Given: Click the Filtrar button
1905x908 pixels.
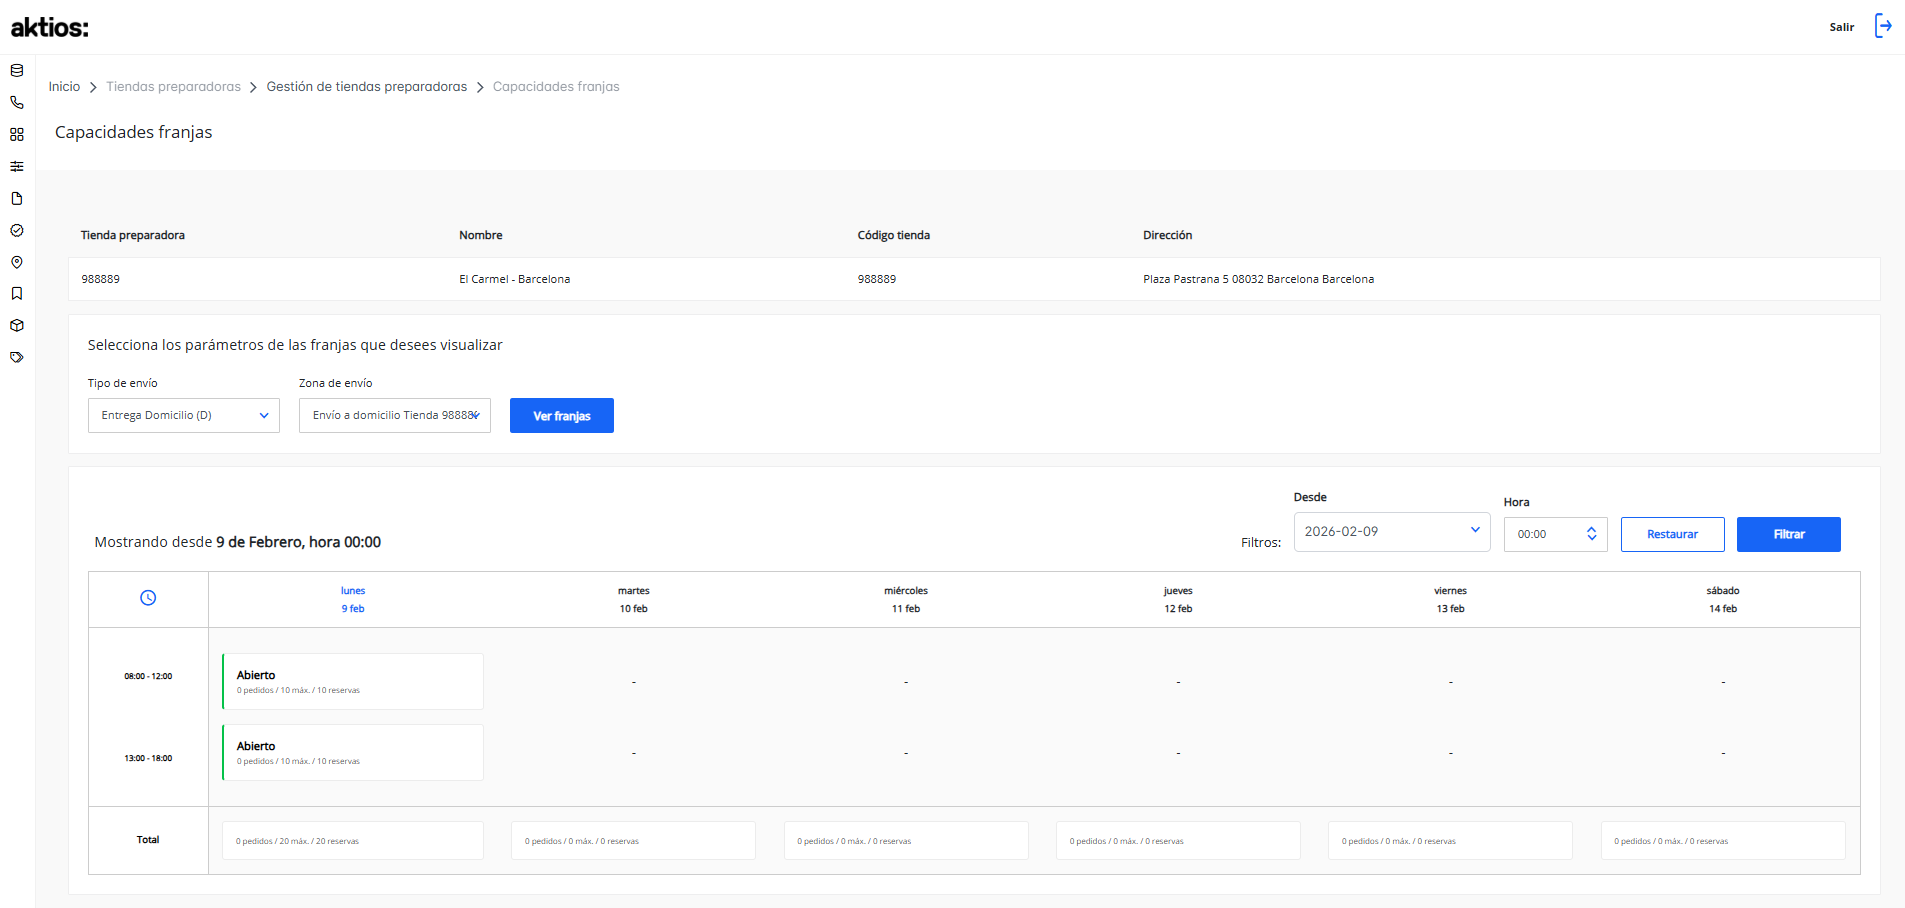Looking at the screenshot, I should tap(1789, 534).
